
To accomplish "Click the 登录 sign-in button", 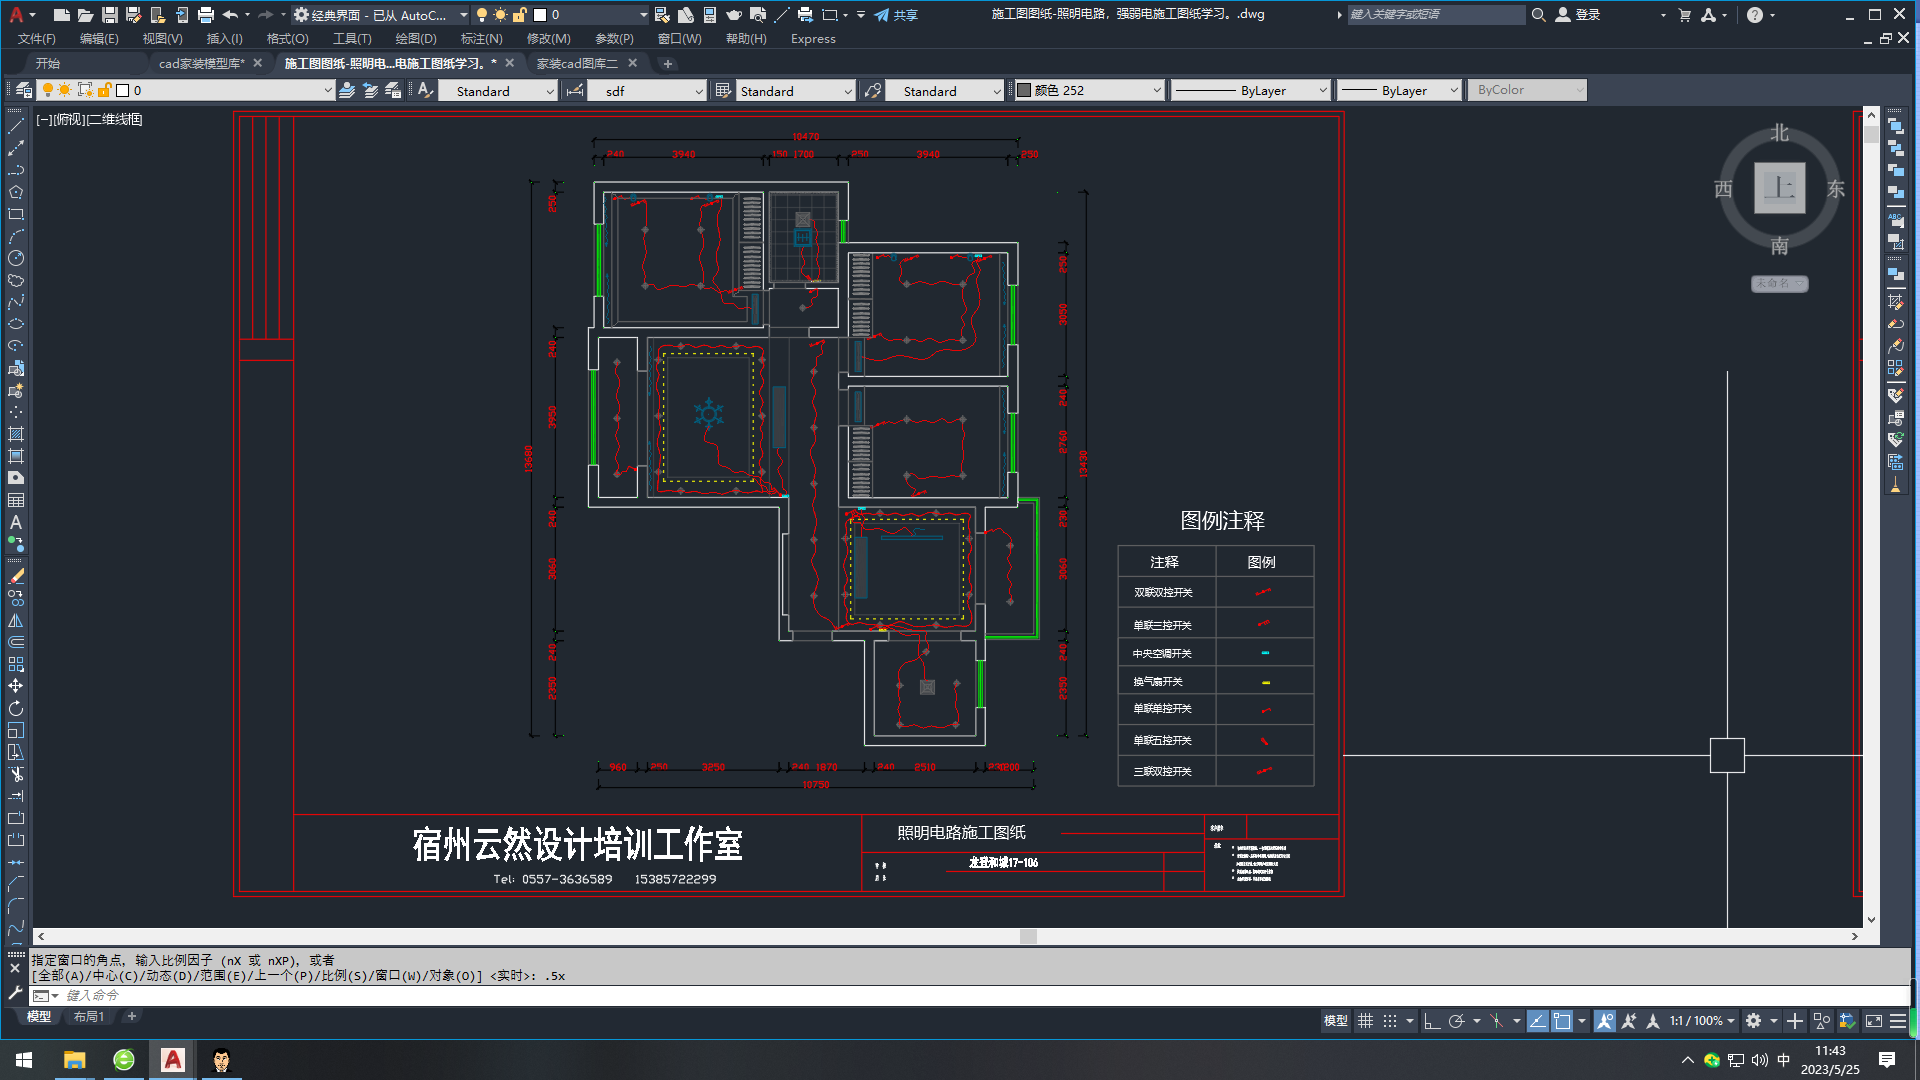I will [x=1587, y=15].
